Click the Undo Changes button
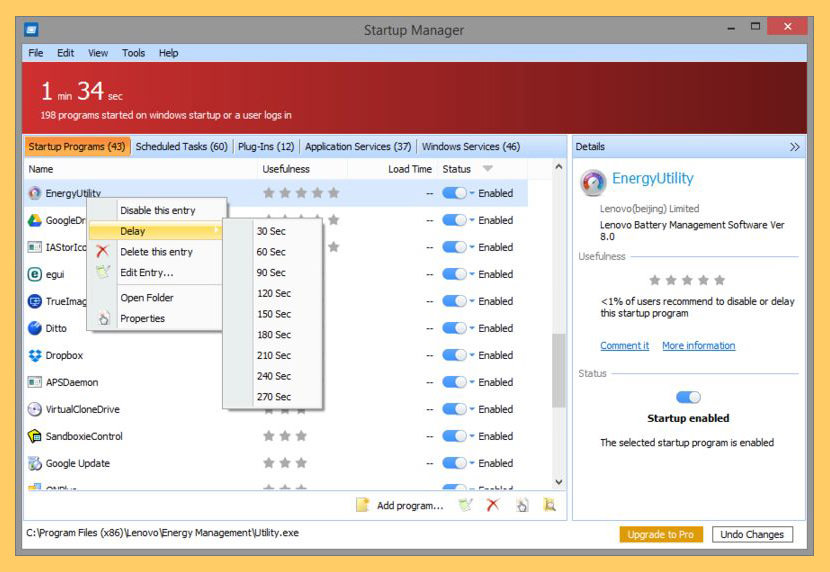830x572 pixels. 752,534
